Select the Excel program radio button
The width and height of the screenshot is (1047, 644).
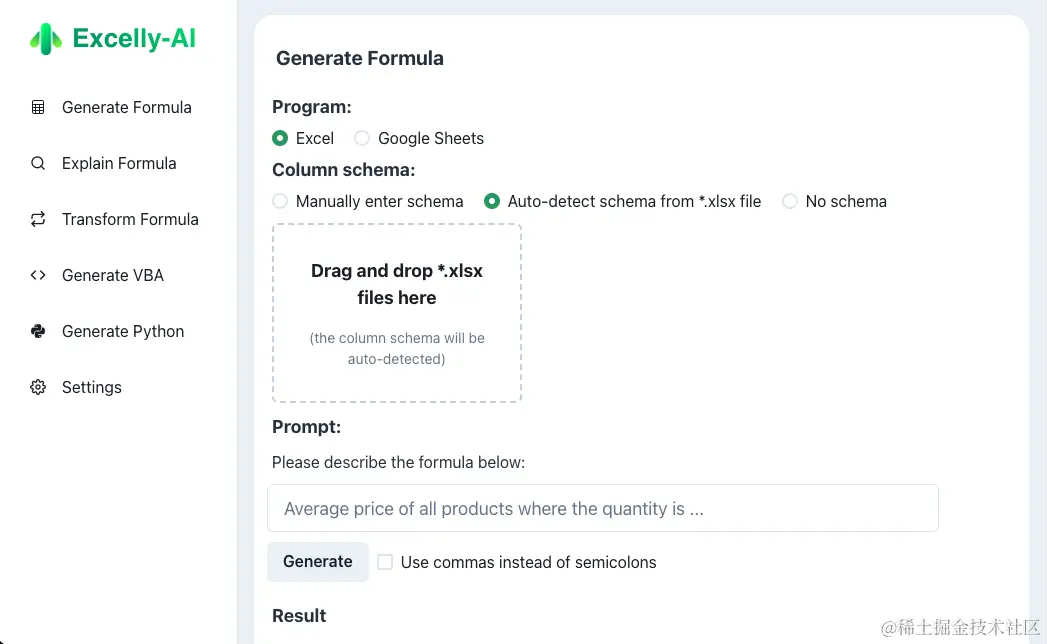280,138
